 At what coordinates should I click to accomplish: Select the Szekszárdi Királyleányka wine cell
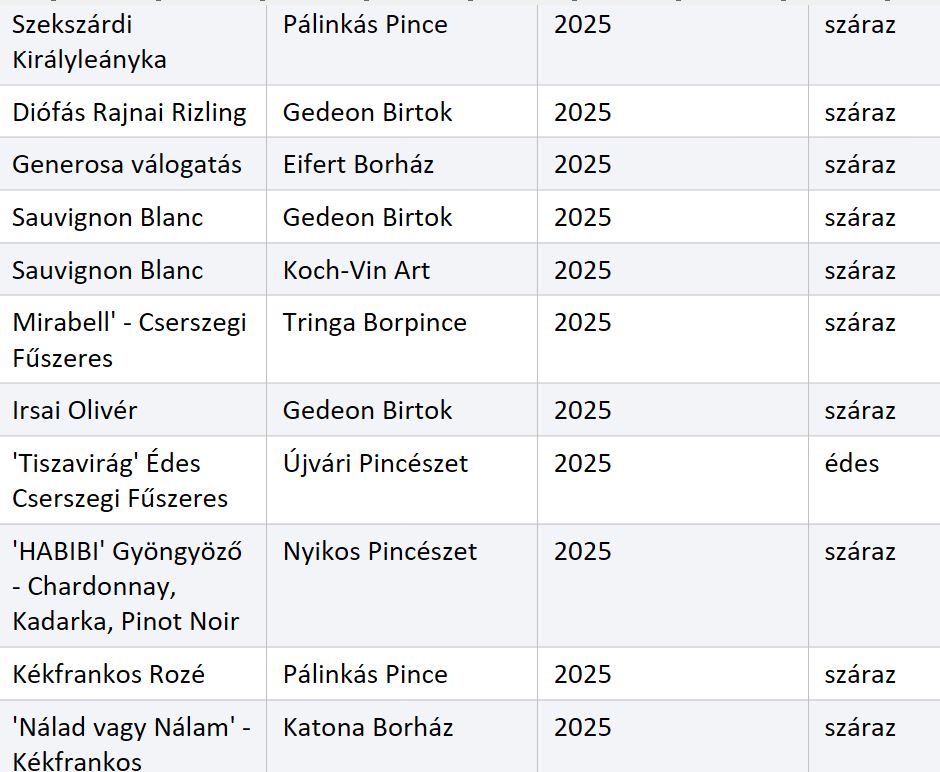132,43
